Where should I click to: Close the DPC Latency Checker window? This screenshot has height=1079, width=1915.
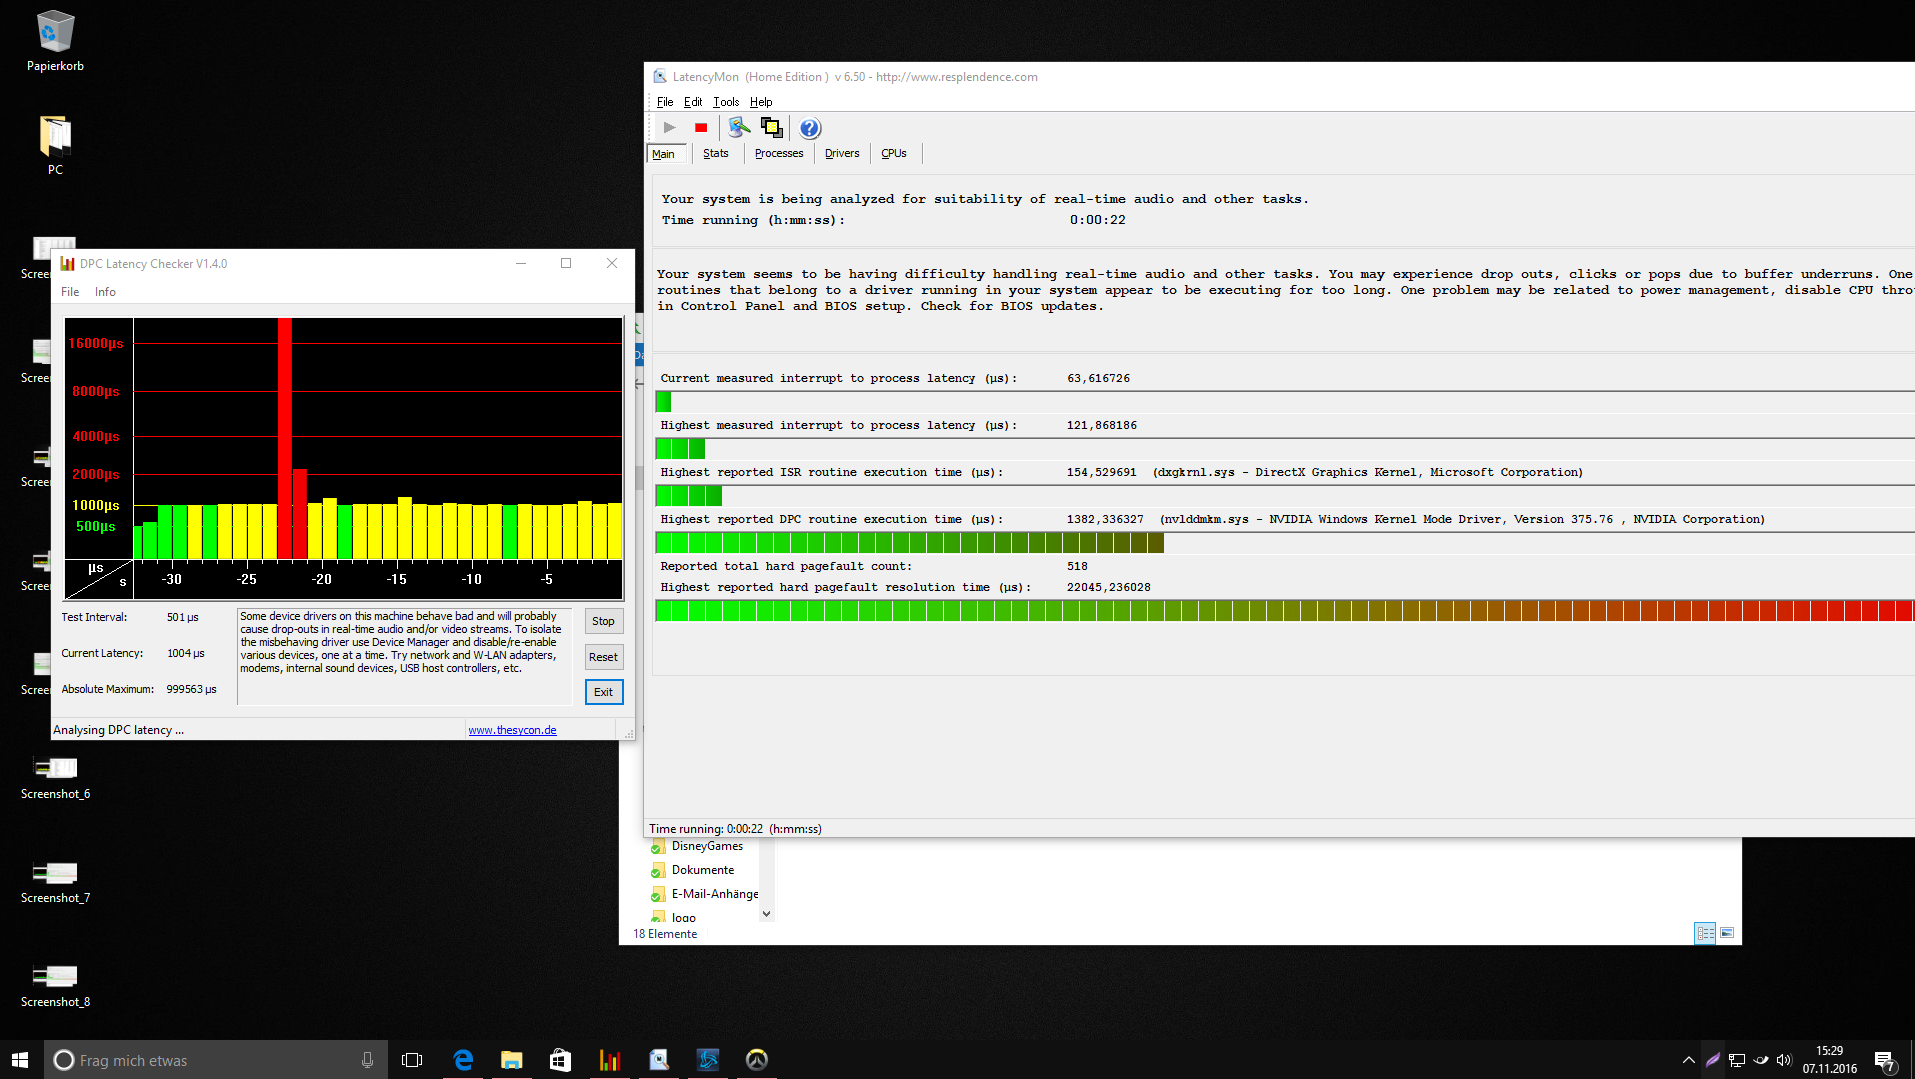tap(612, 263)
